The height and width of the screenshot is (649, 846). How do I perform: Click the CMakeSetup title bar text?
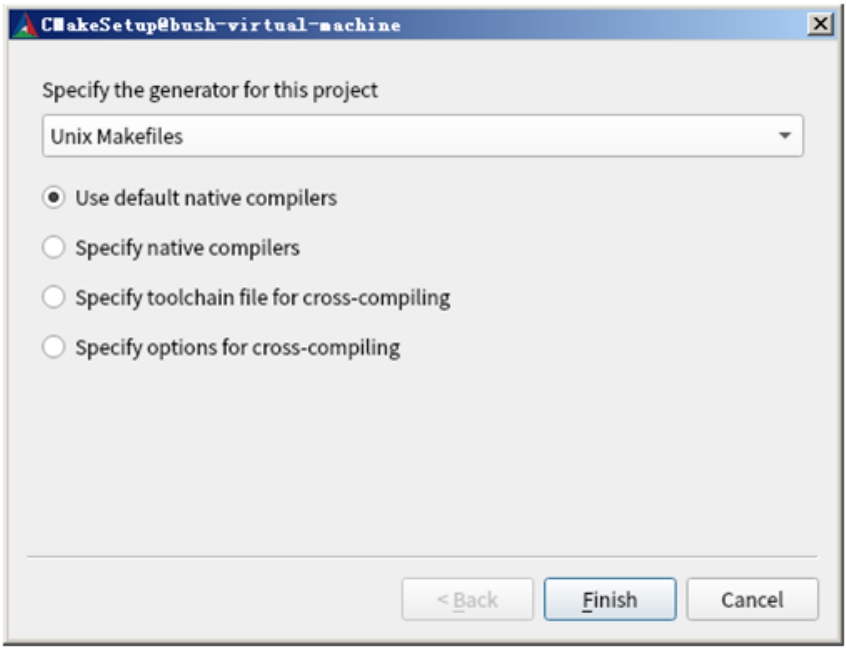pos(221,25)
